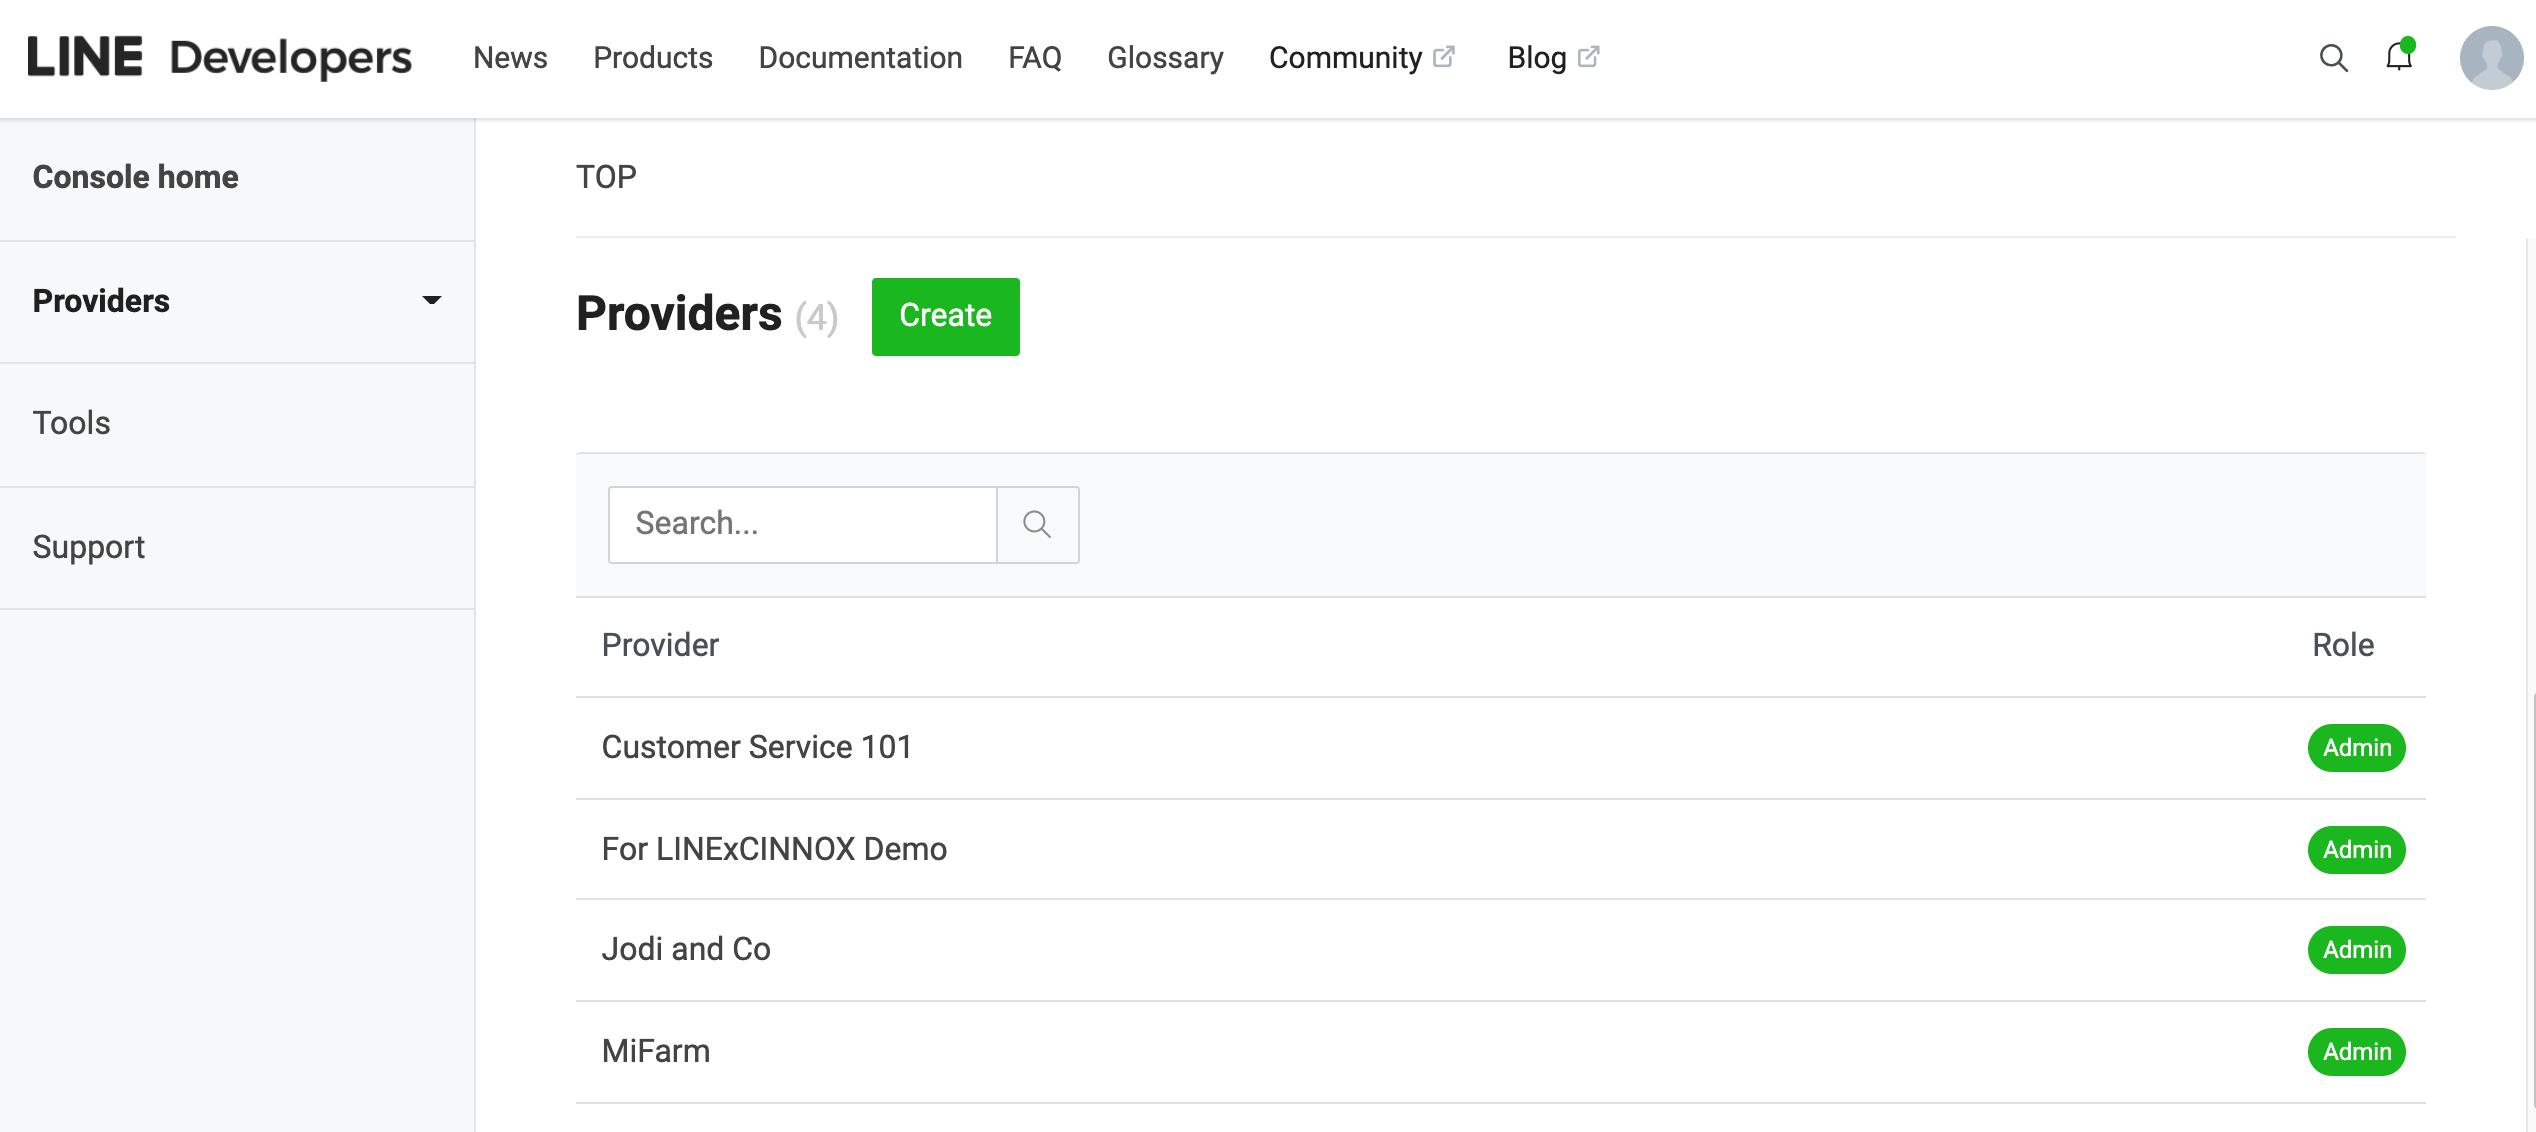The width and height of the screenshot is (2536, 1132).
Task: Click the LINE Developers logo
Action: (219, 57)
